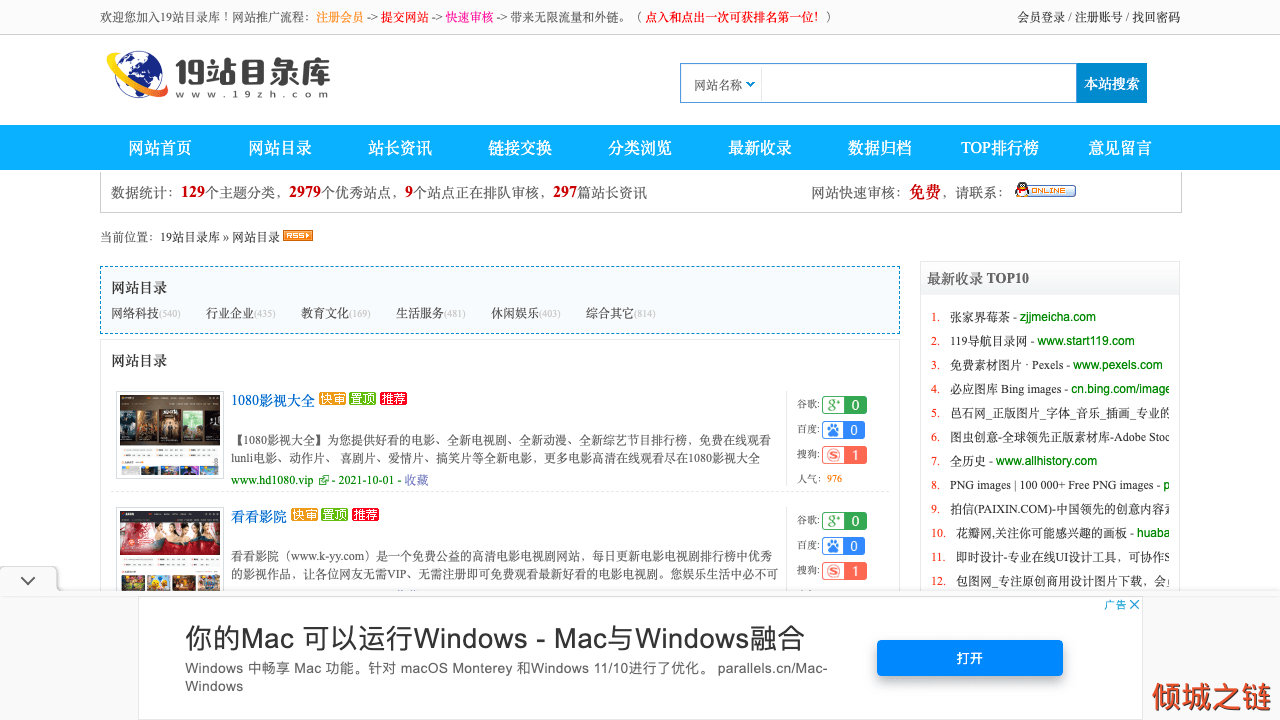Open the 网络科技 category
This screenshot has width=1280, height=720.
point(135,313)
